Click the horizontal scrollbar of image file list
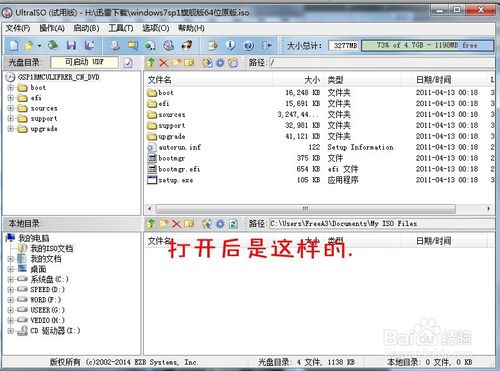This screenshot has width=500, height=371. coord(306,209)
